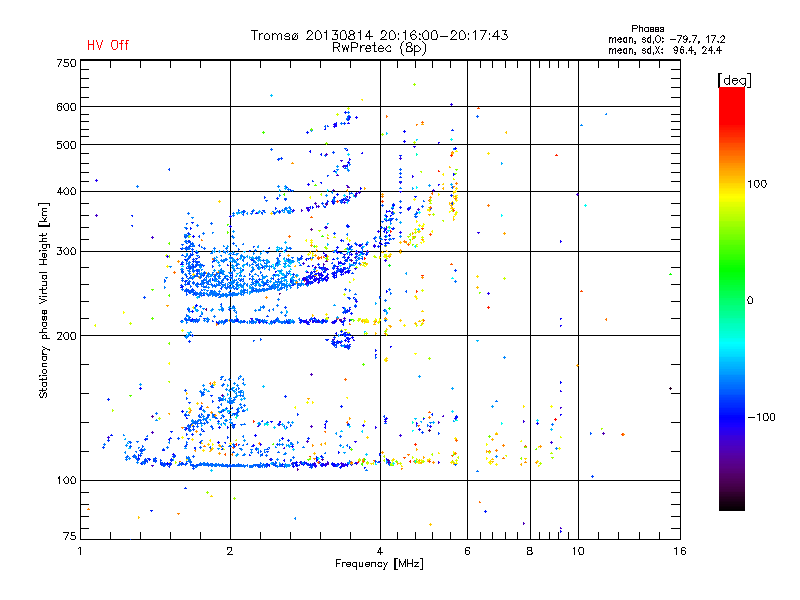The height and width of the screenshot is (600, 800).
Task: Click the '4' frequency axis label
Action: (380, 551)
